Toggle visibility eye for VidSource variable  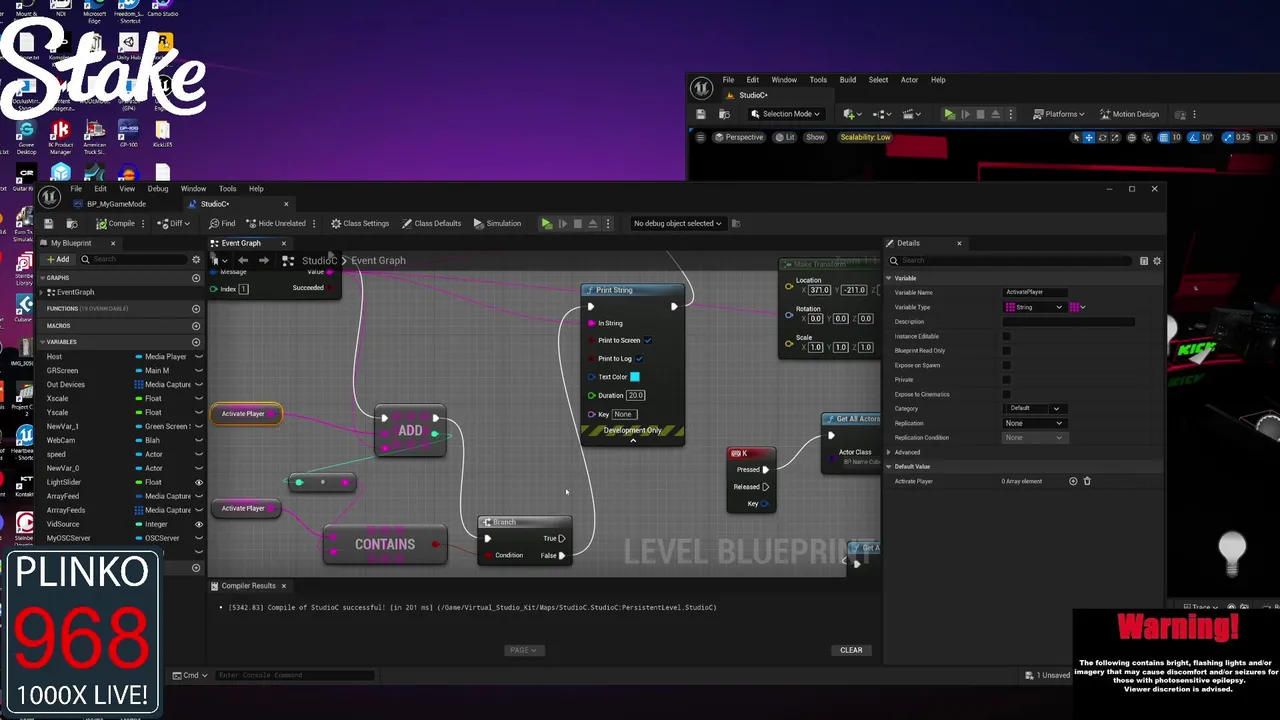(198, 524)
